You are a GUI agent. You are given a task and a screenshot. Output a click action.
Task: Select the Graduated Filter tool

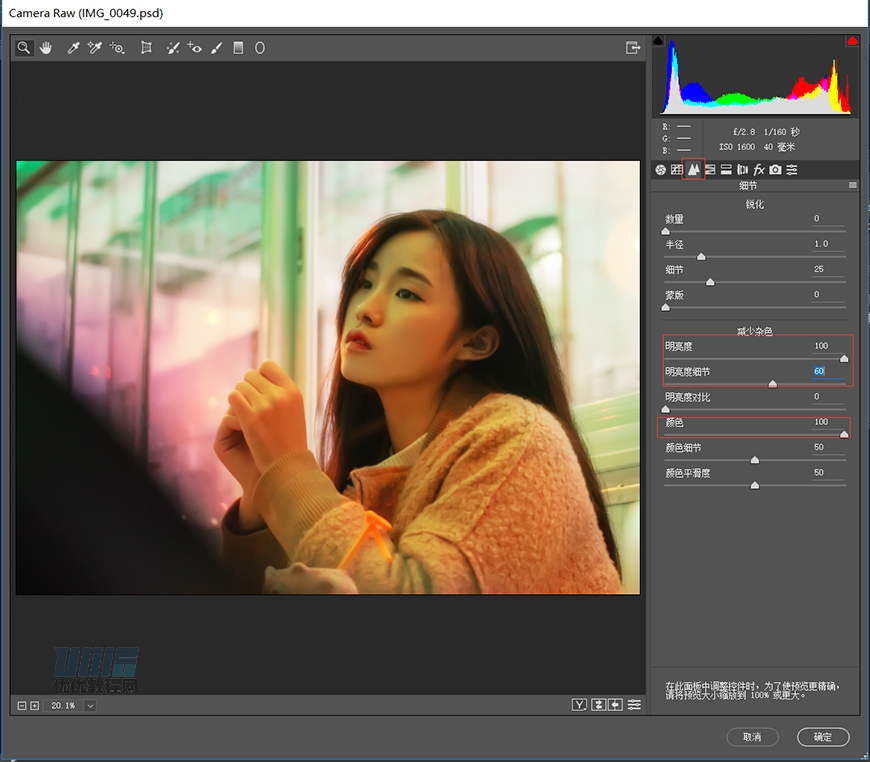tap(238, 47)
